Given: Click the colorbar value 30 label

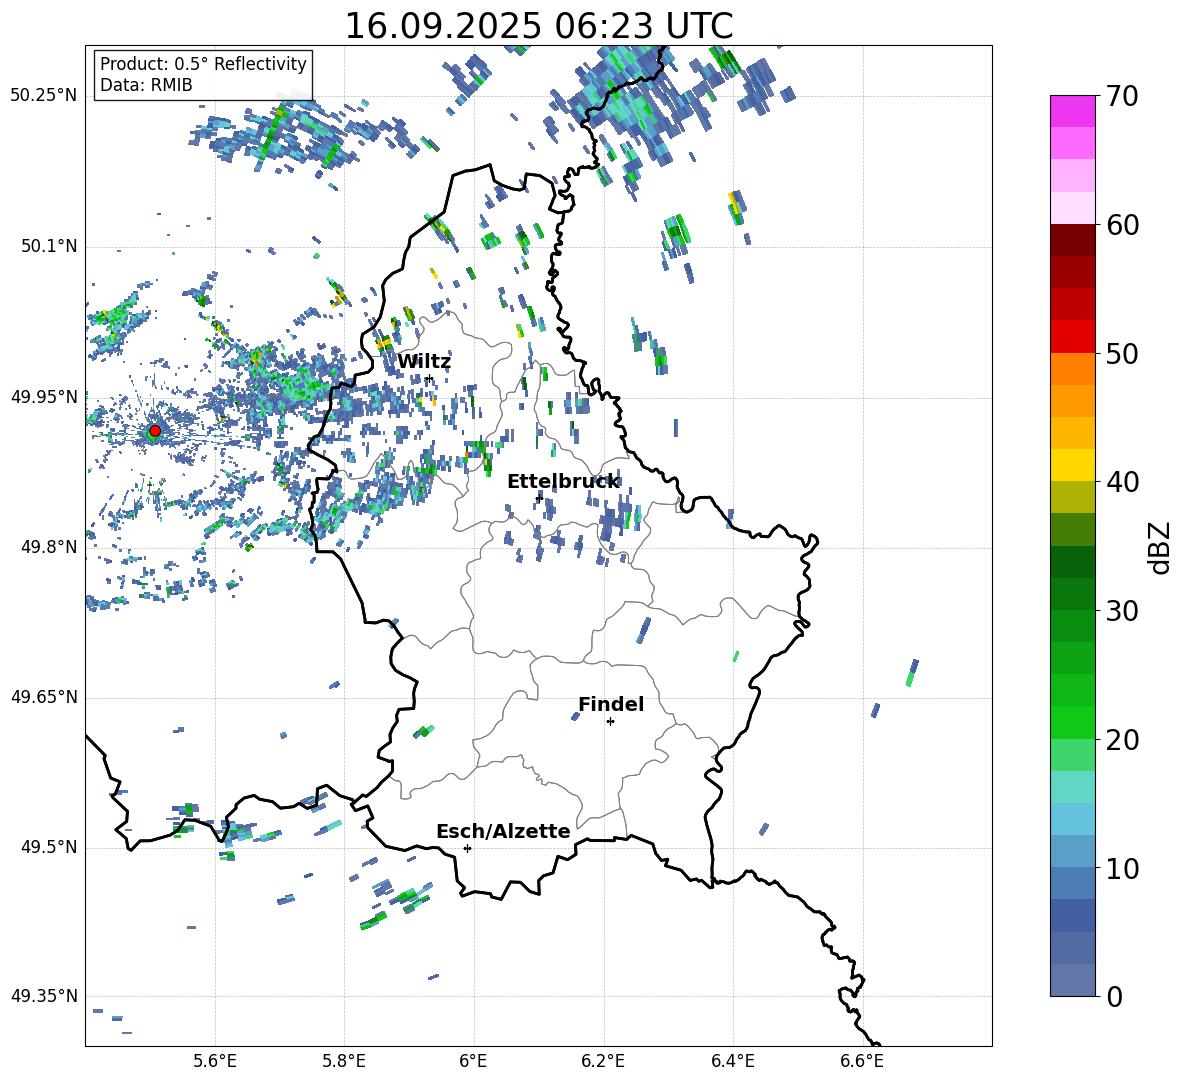Looking at the screenshot, I should [x=1121, y=611].
